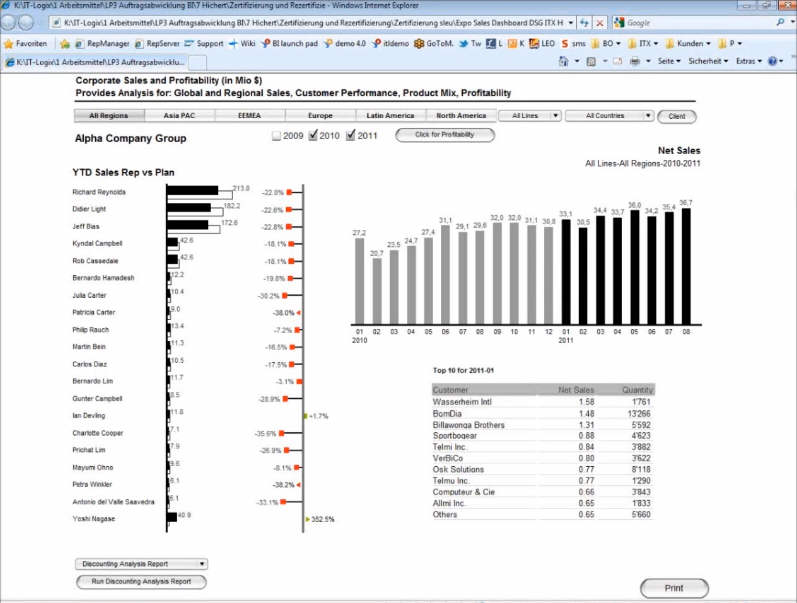
Task: Click the Net Sales column header
Action: tap(576, 390)
